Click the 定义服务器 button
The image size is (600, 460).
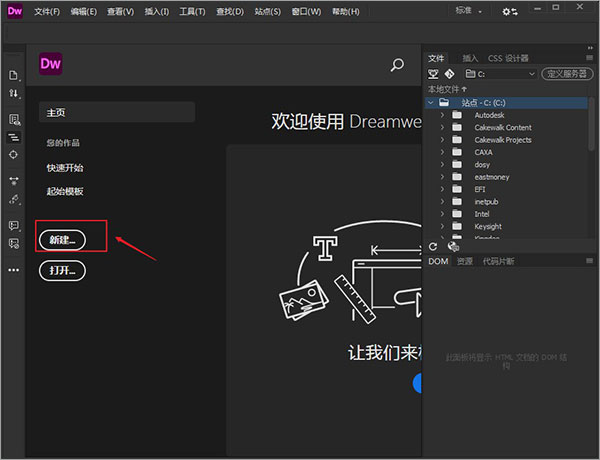567,73
